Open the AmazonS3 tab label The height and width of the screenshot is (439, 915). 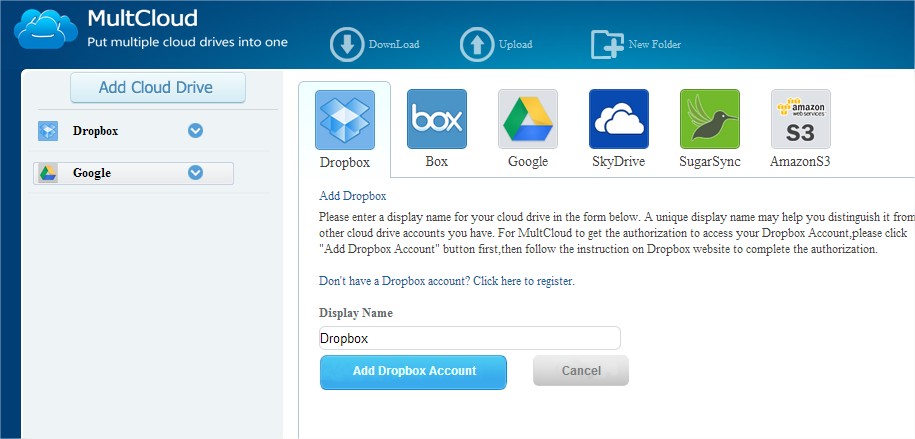pos(800,162)
